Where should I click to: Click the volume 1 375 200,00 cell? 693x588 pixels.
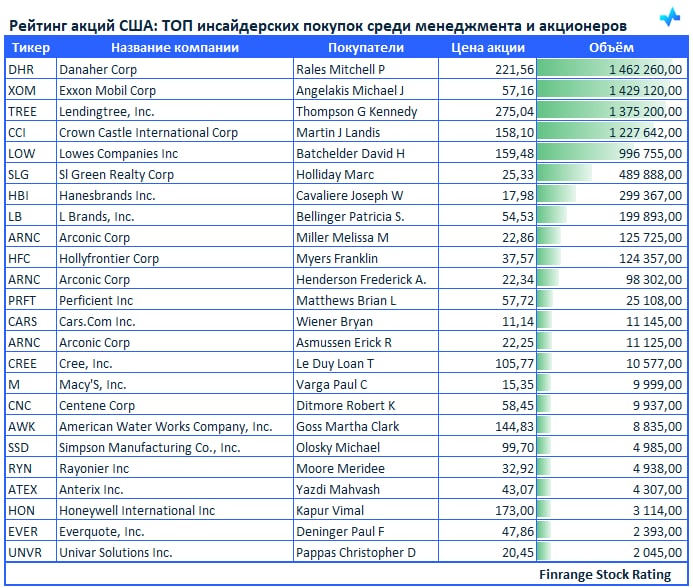(612, 111)
